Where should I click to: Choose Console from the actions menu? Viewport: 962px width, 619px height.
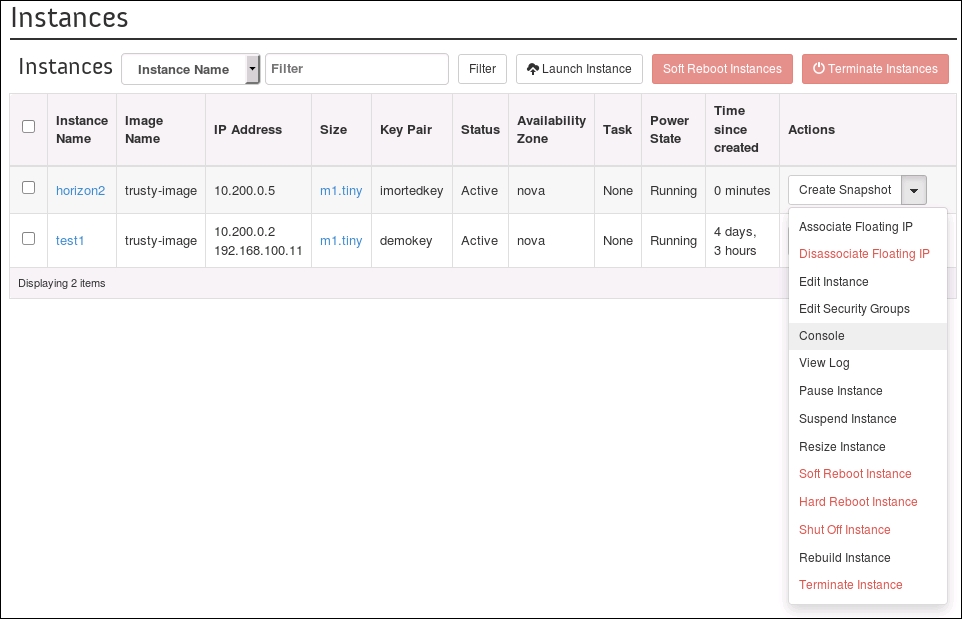[822, 336]
